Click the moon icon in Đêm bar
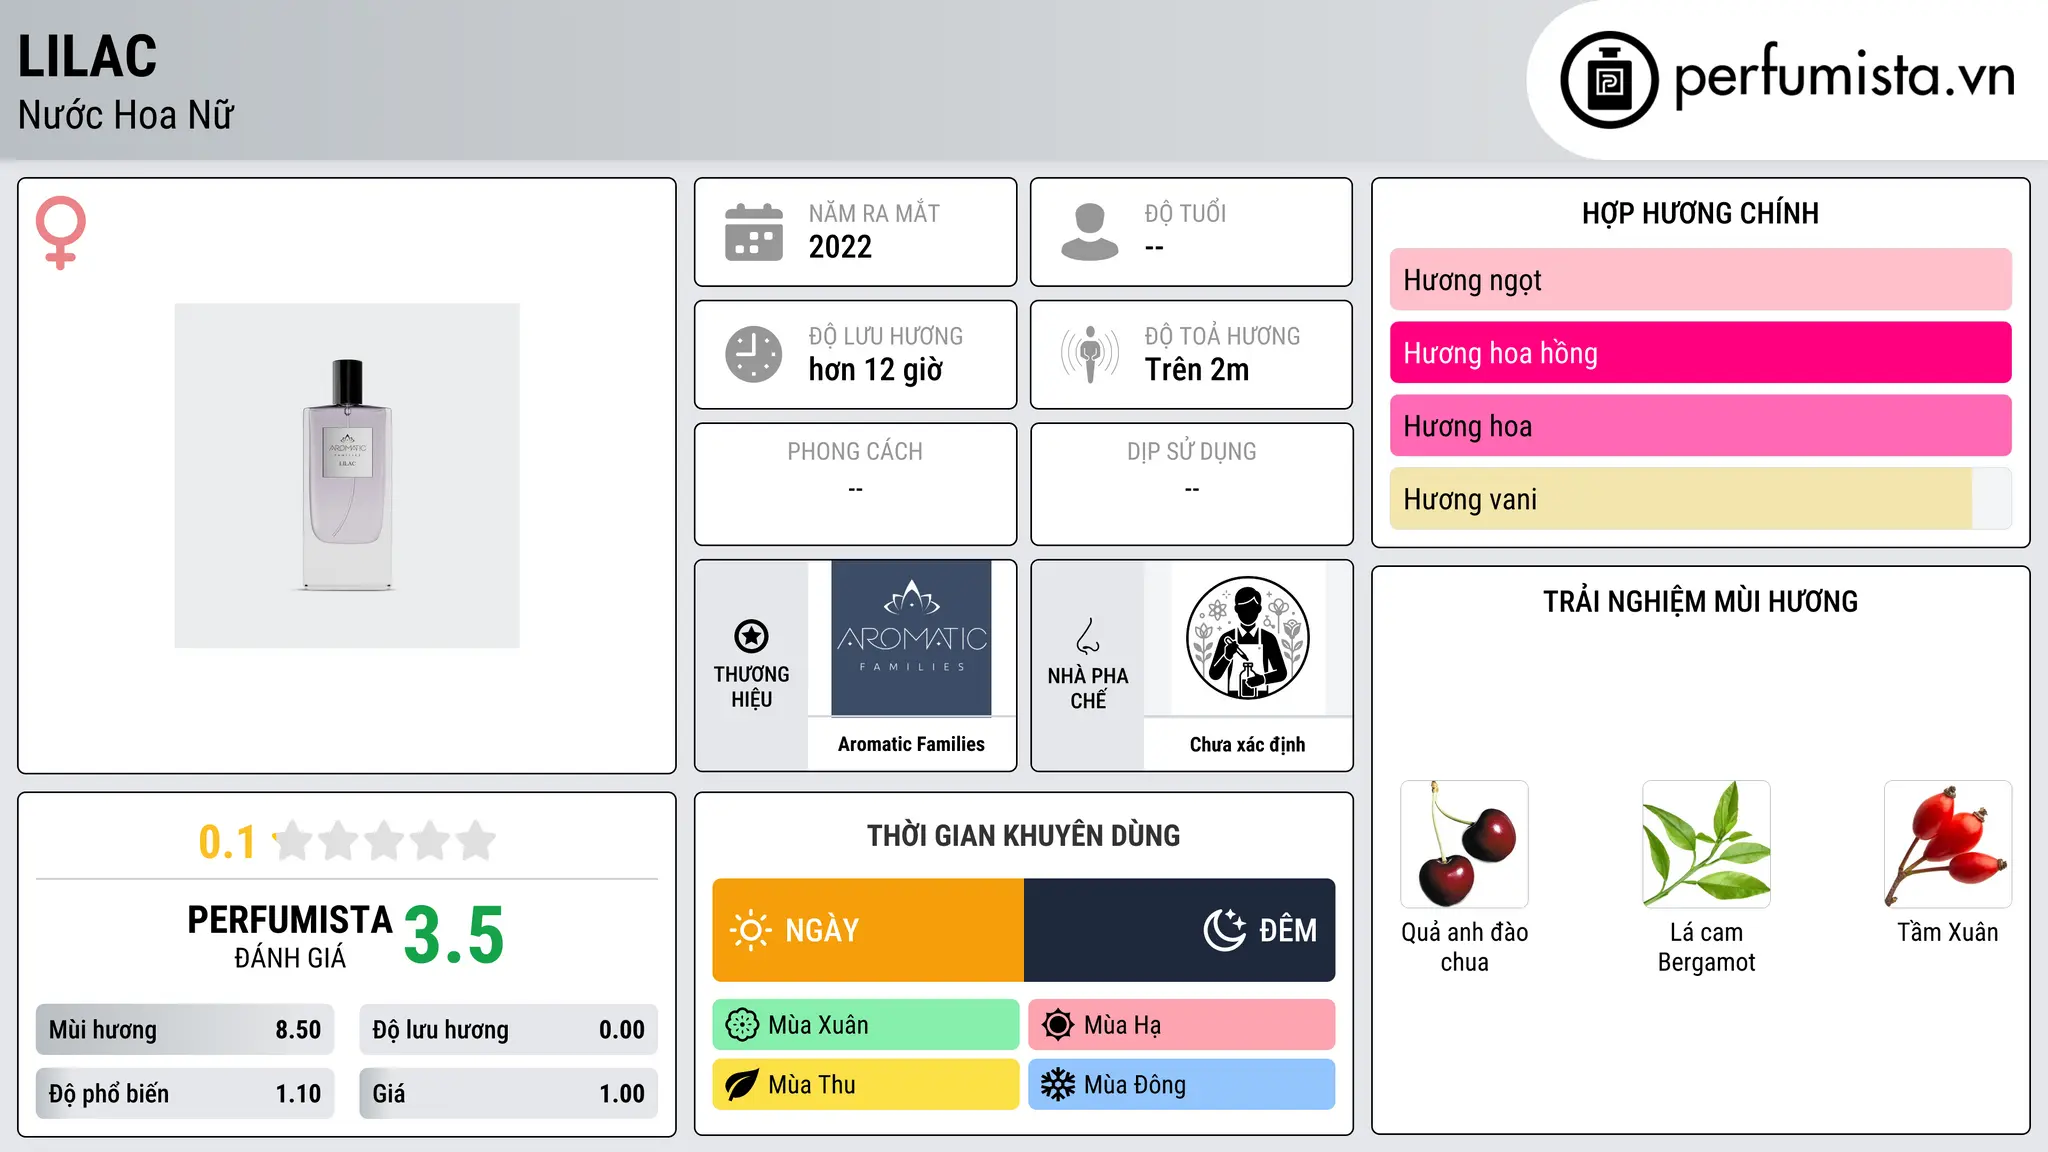This screenshot has height=1152, width=2048. coord(1225,930)
